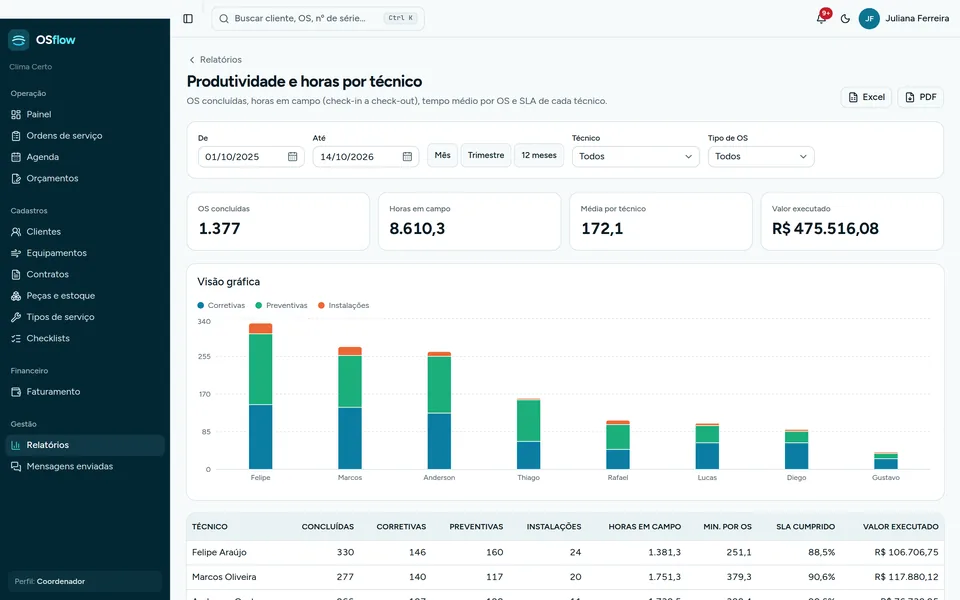Export report to Excel

(866, 97)
